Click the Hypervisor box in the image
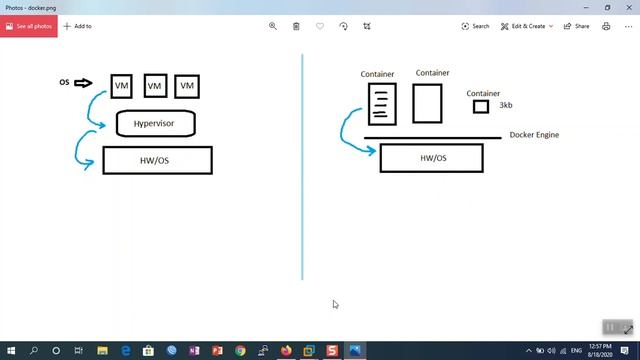 click(x=156, y=123)
